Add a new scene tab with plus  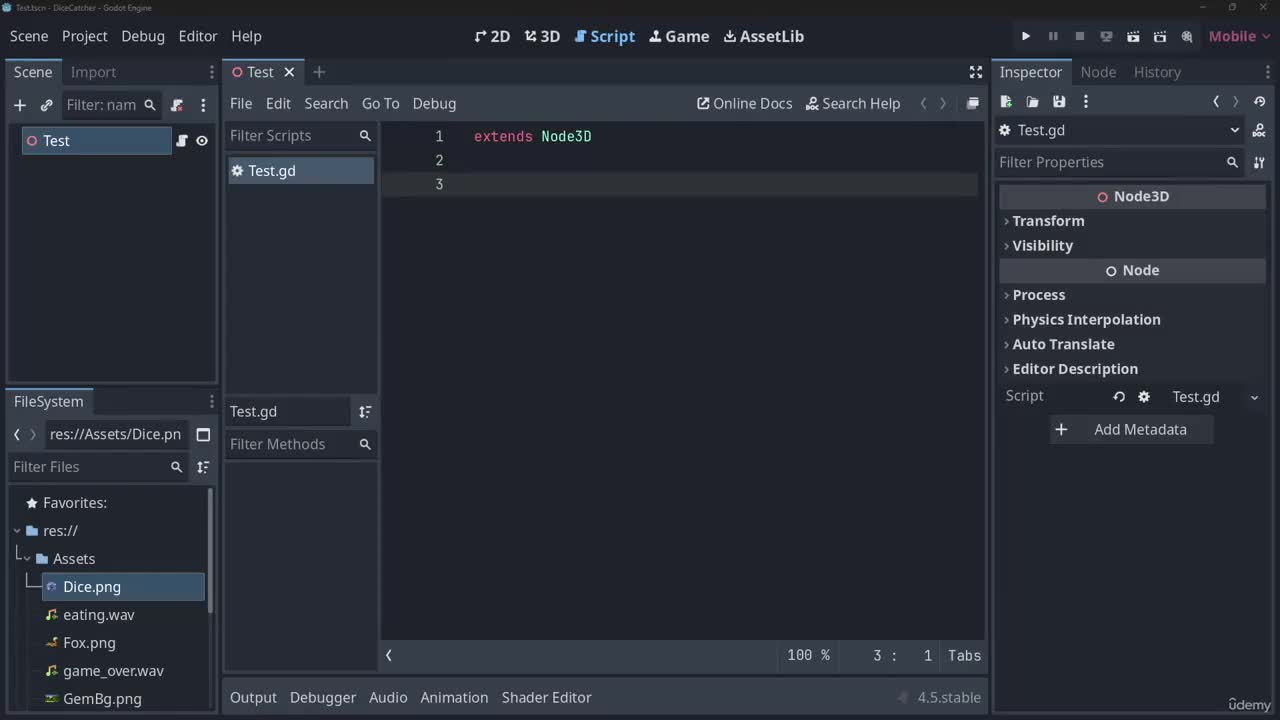(x=319, y=72)
